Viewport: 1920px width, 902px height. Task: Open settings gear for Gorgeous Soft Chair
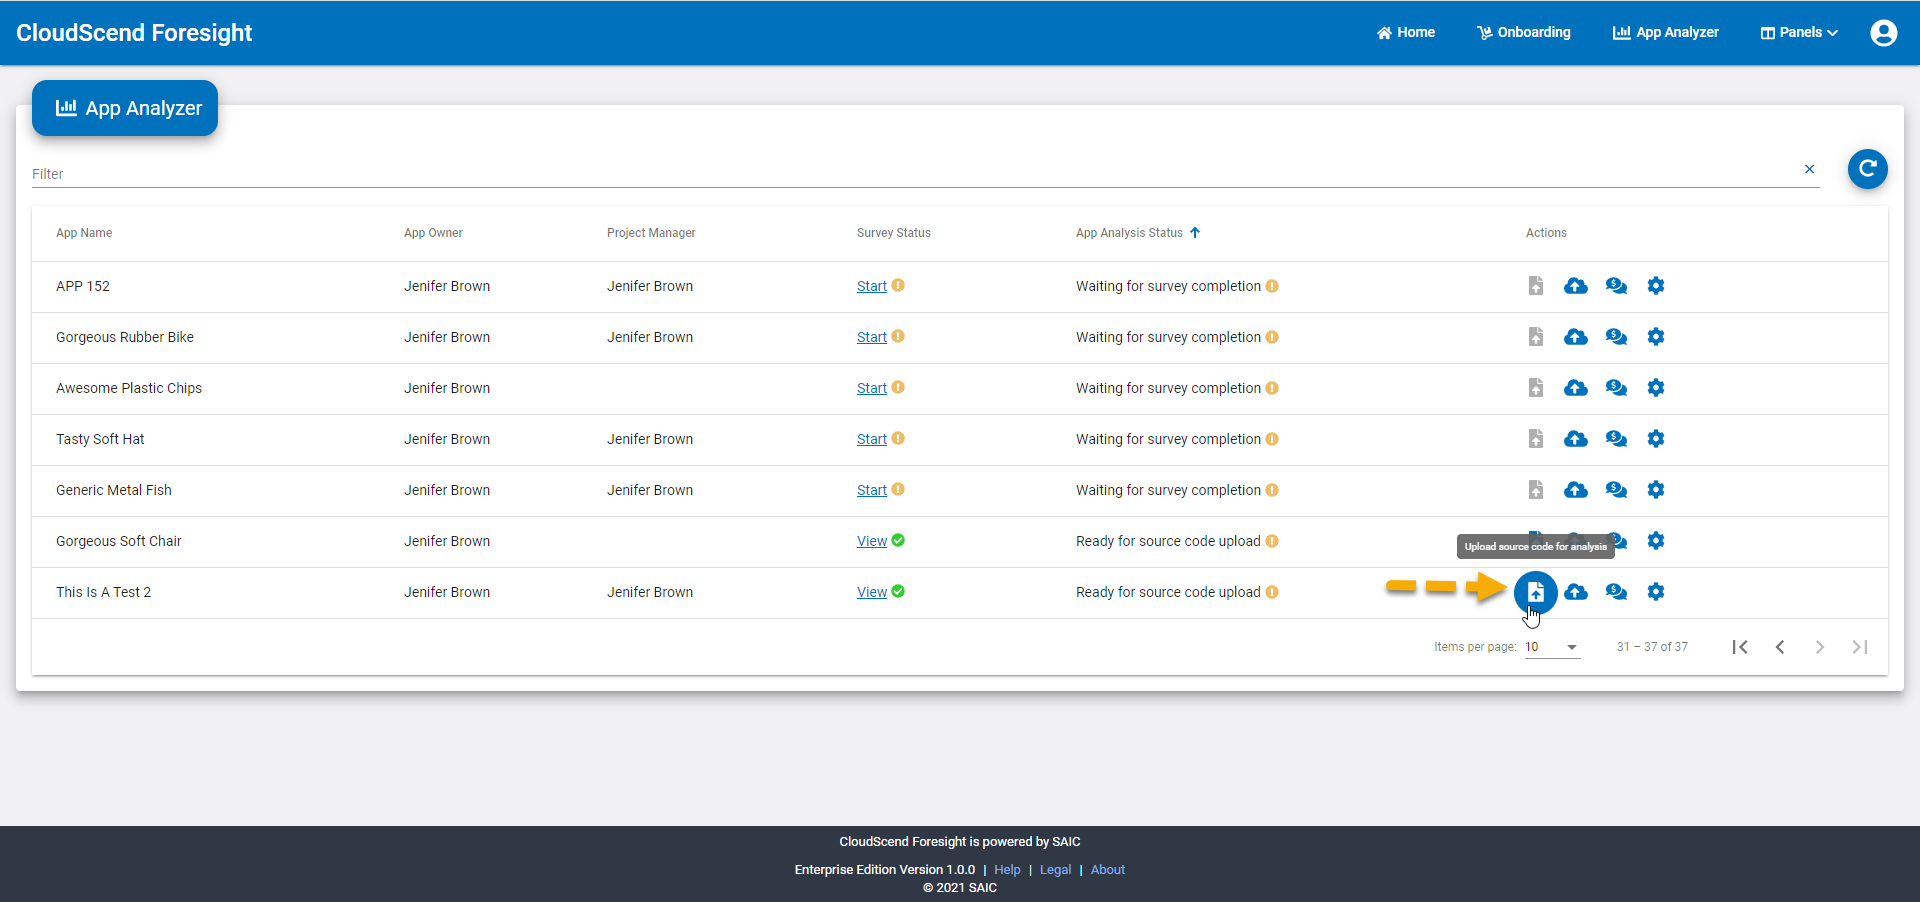(1656, 541)
